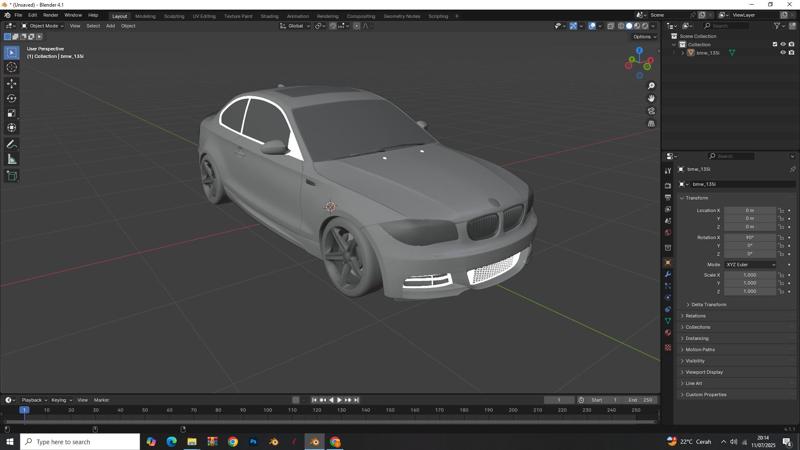This screenshot has width=800, height=450.
Task: Open the Modifiers wrench tab
Action: pos(668,274)
